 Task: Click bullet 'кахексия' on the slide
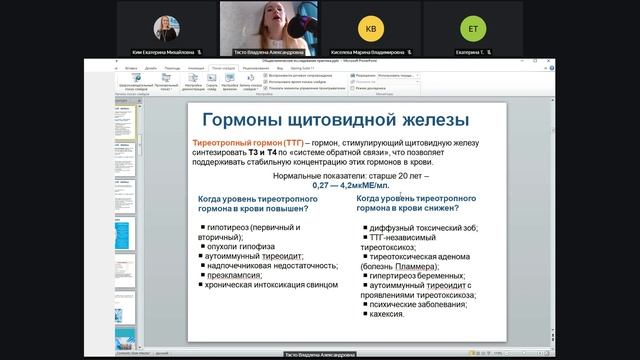click(387, 314)
